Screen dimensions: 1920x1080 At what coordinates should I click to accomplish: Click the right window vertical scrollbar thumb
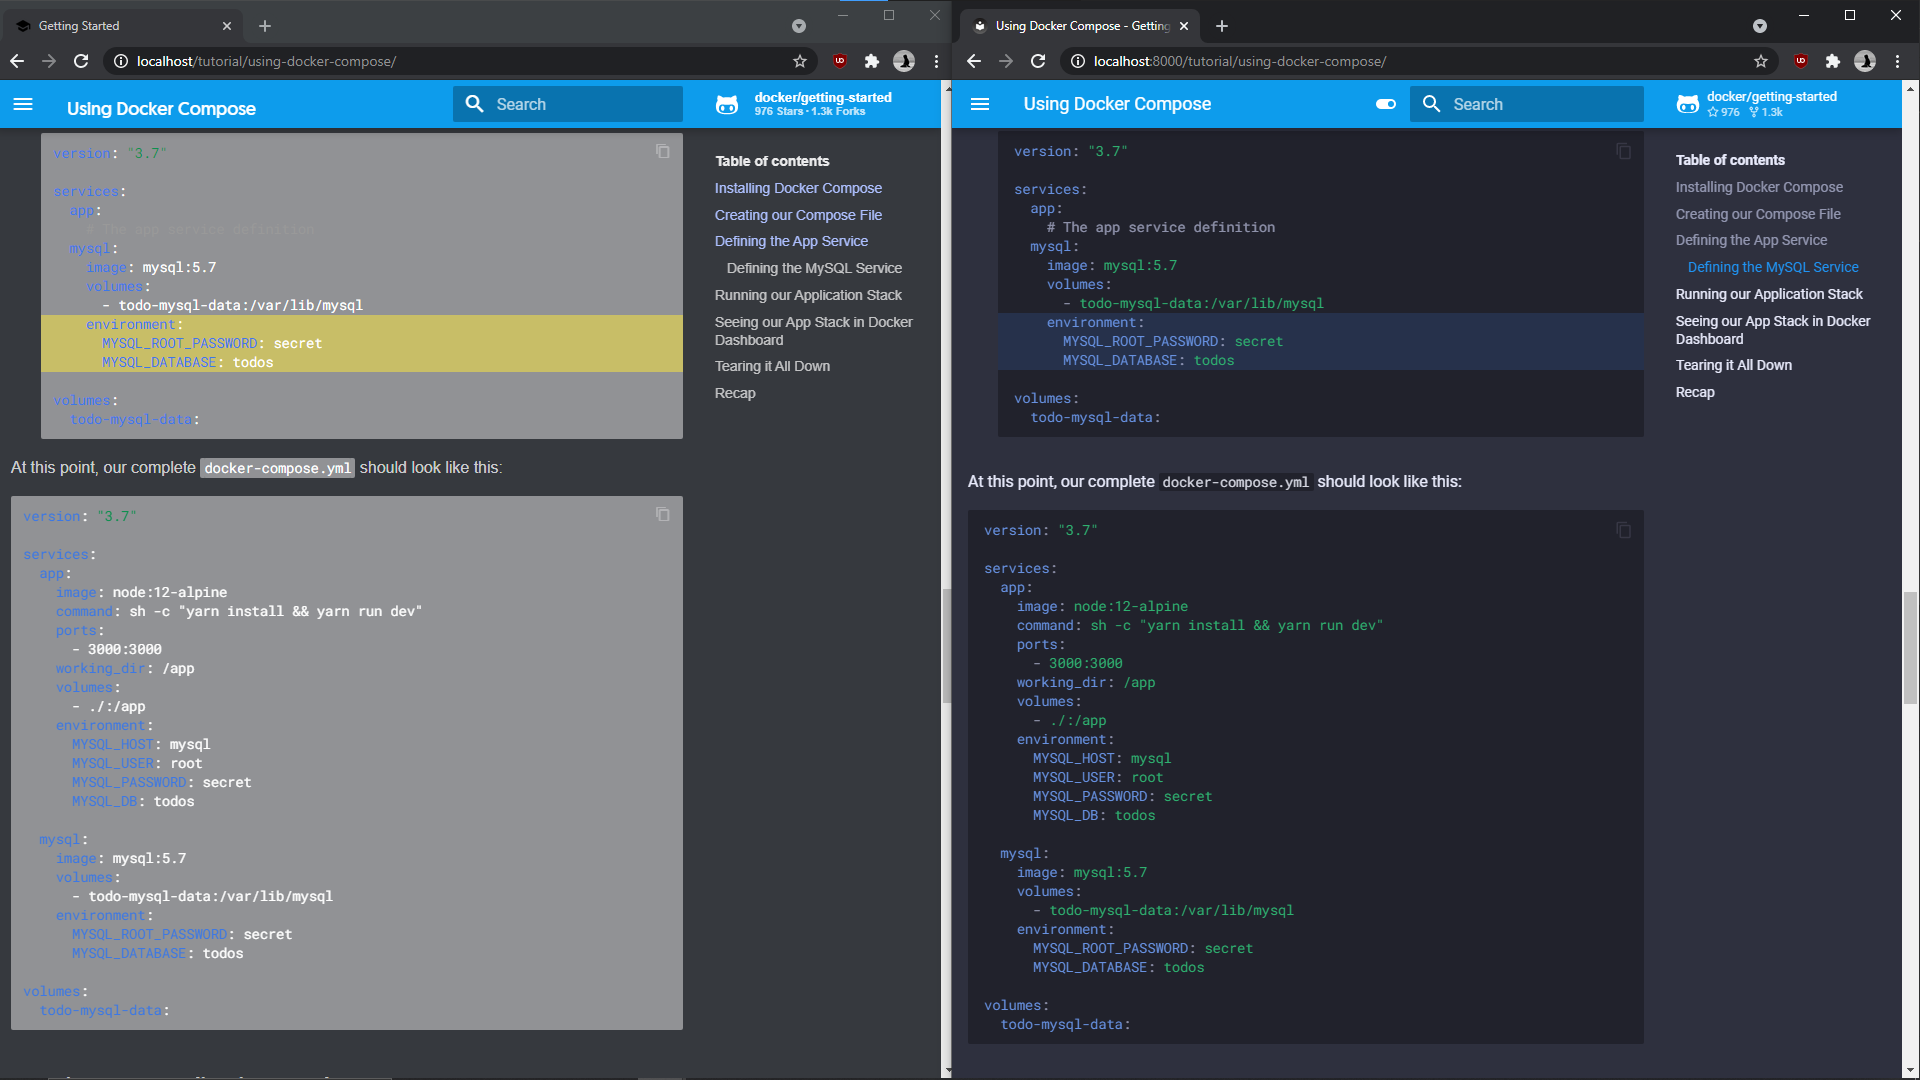(1910, 648)
